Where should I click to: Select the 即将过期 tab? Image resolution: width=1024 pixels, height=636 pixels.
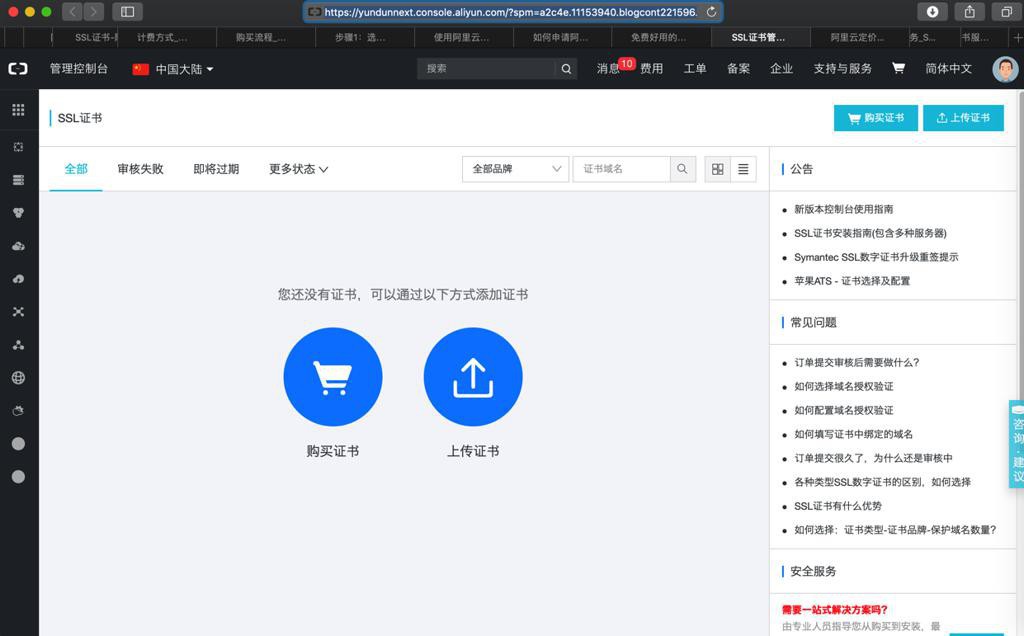pos(216,169)
